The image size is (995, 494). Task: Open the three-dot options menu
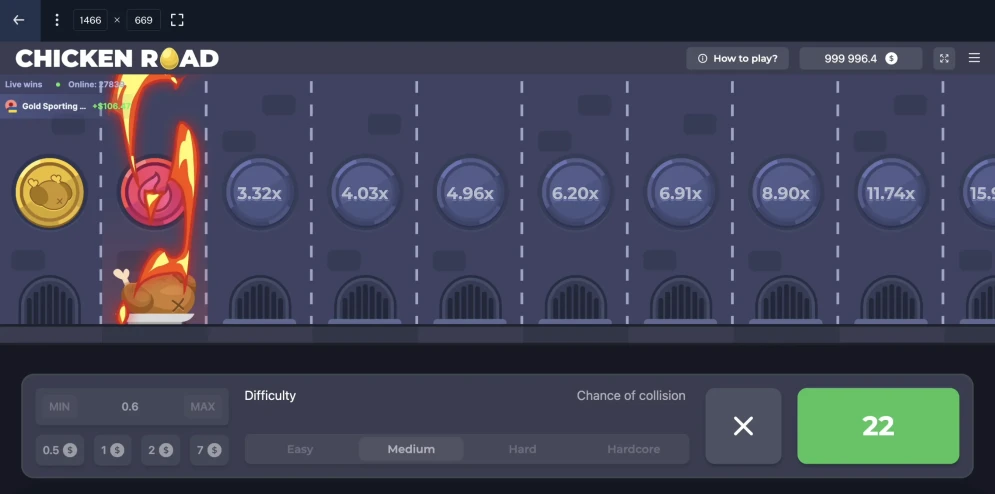pos(56,20)
